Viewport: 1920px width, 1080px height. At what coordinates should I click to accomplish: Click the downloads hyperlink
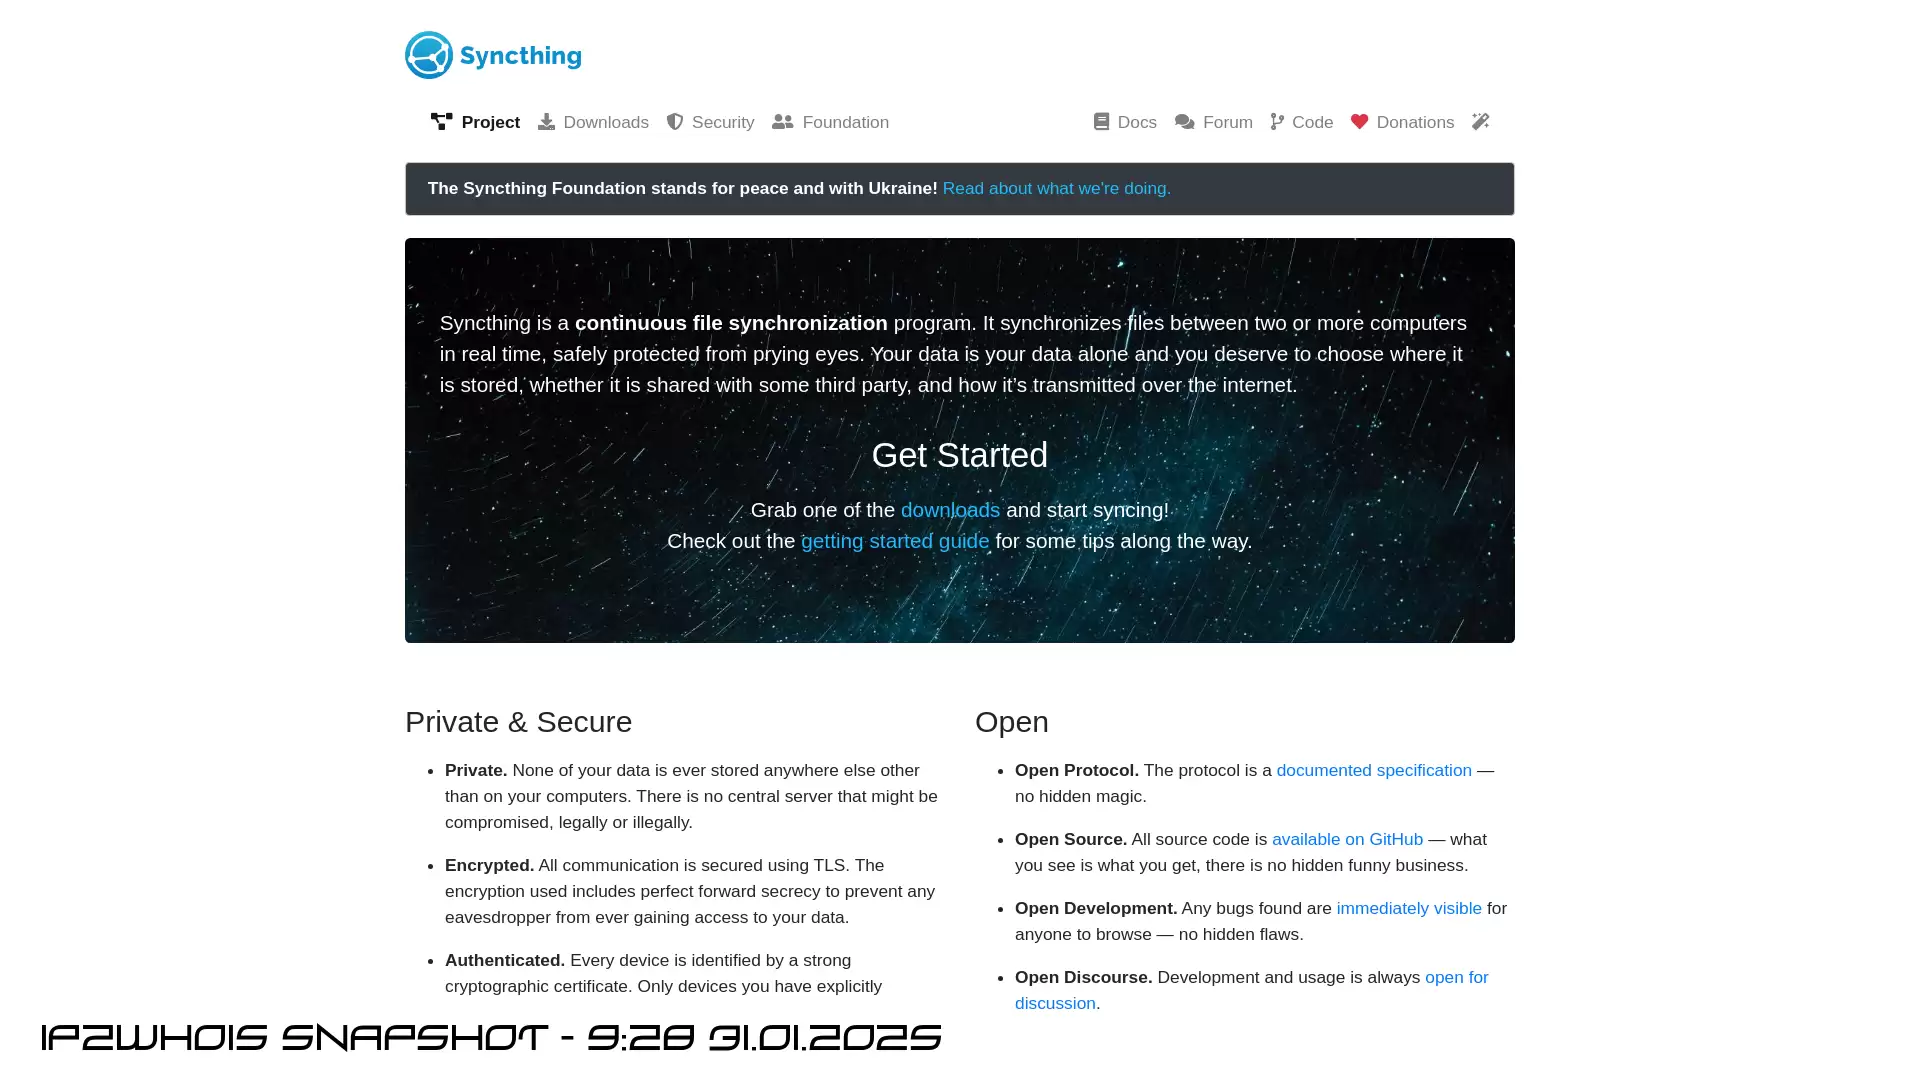point(949,509)
